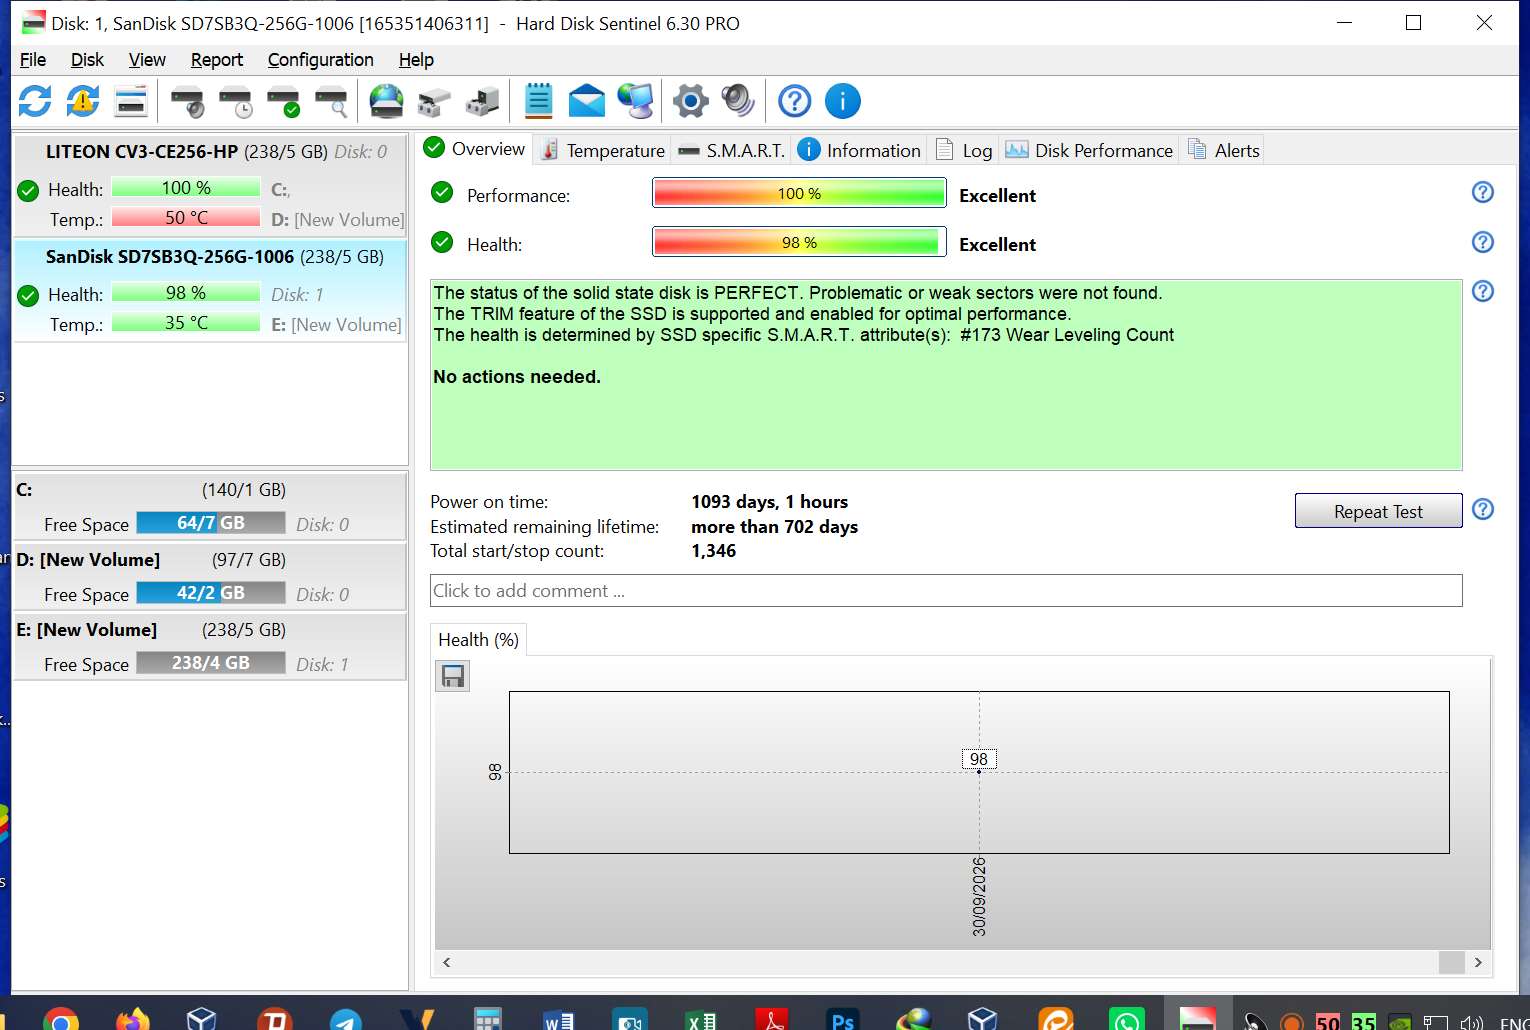The image size is (1530, 1030).
Task: Click the speaker toolbar icon
Action: [x=738, y=101]
